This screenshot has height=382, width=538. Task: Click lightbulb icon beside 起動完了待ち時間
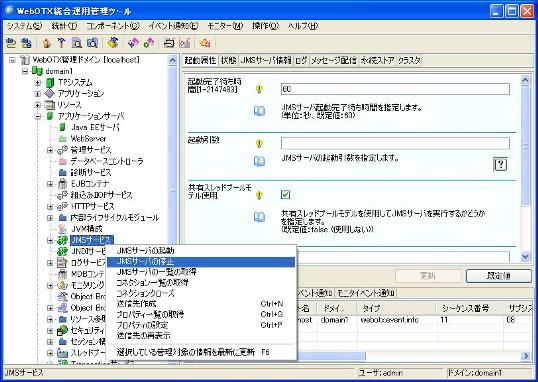pyautogui.click(x=259, y=89)
